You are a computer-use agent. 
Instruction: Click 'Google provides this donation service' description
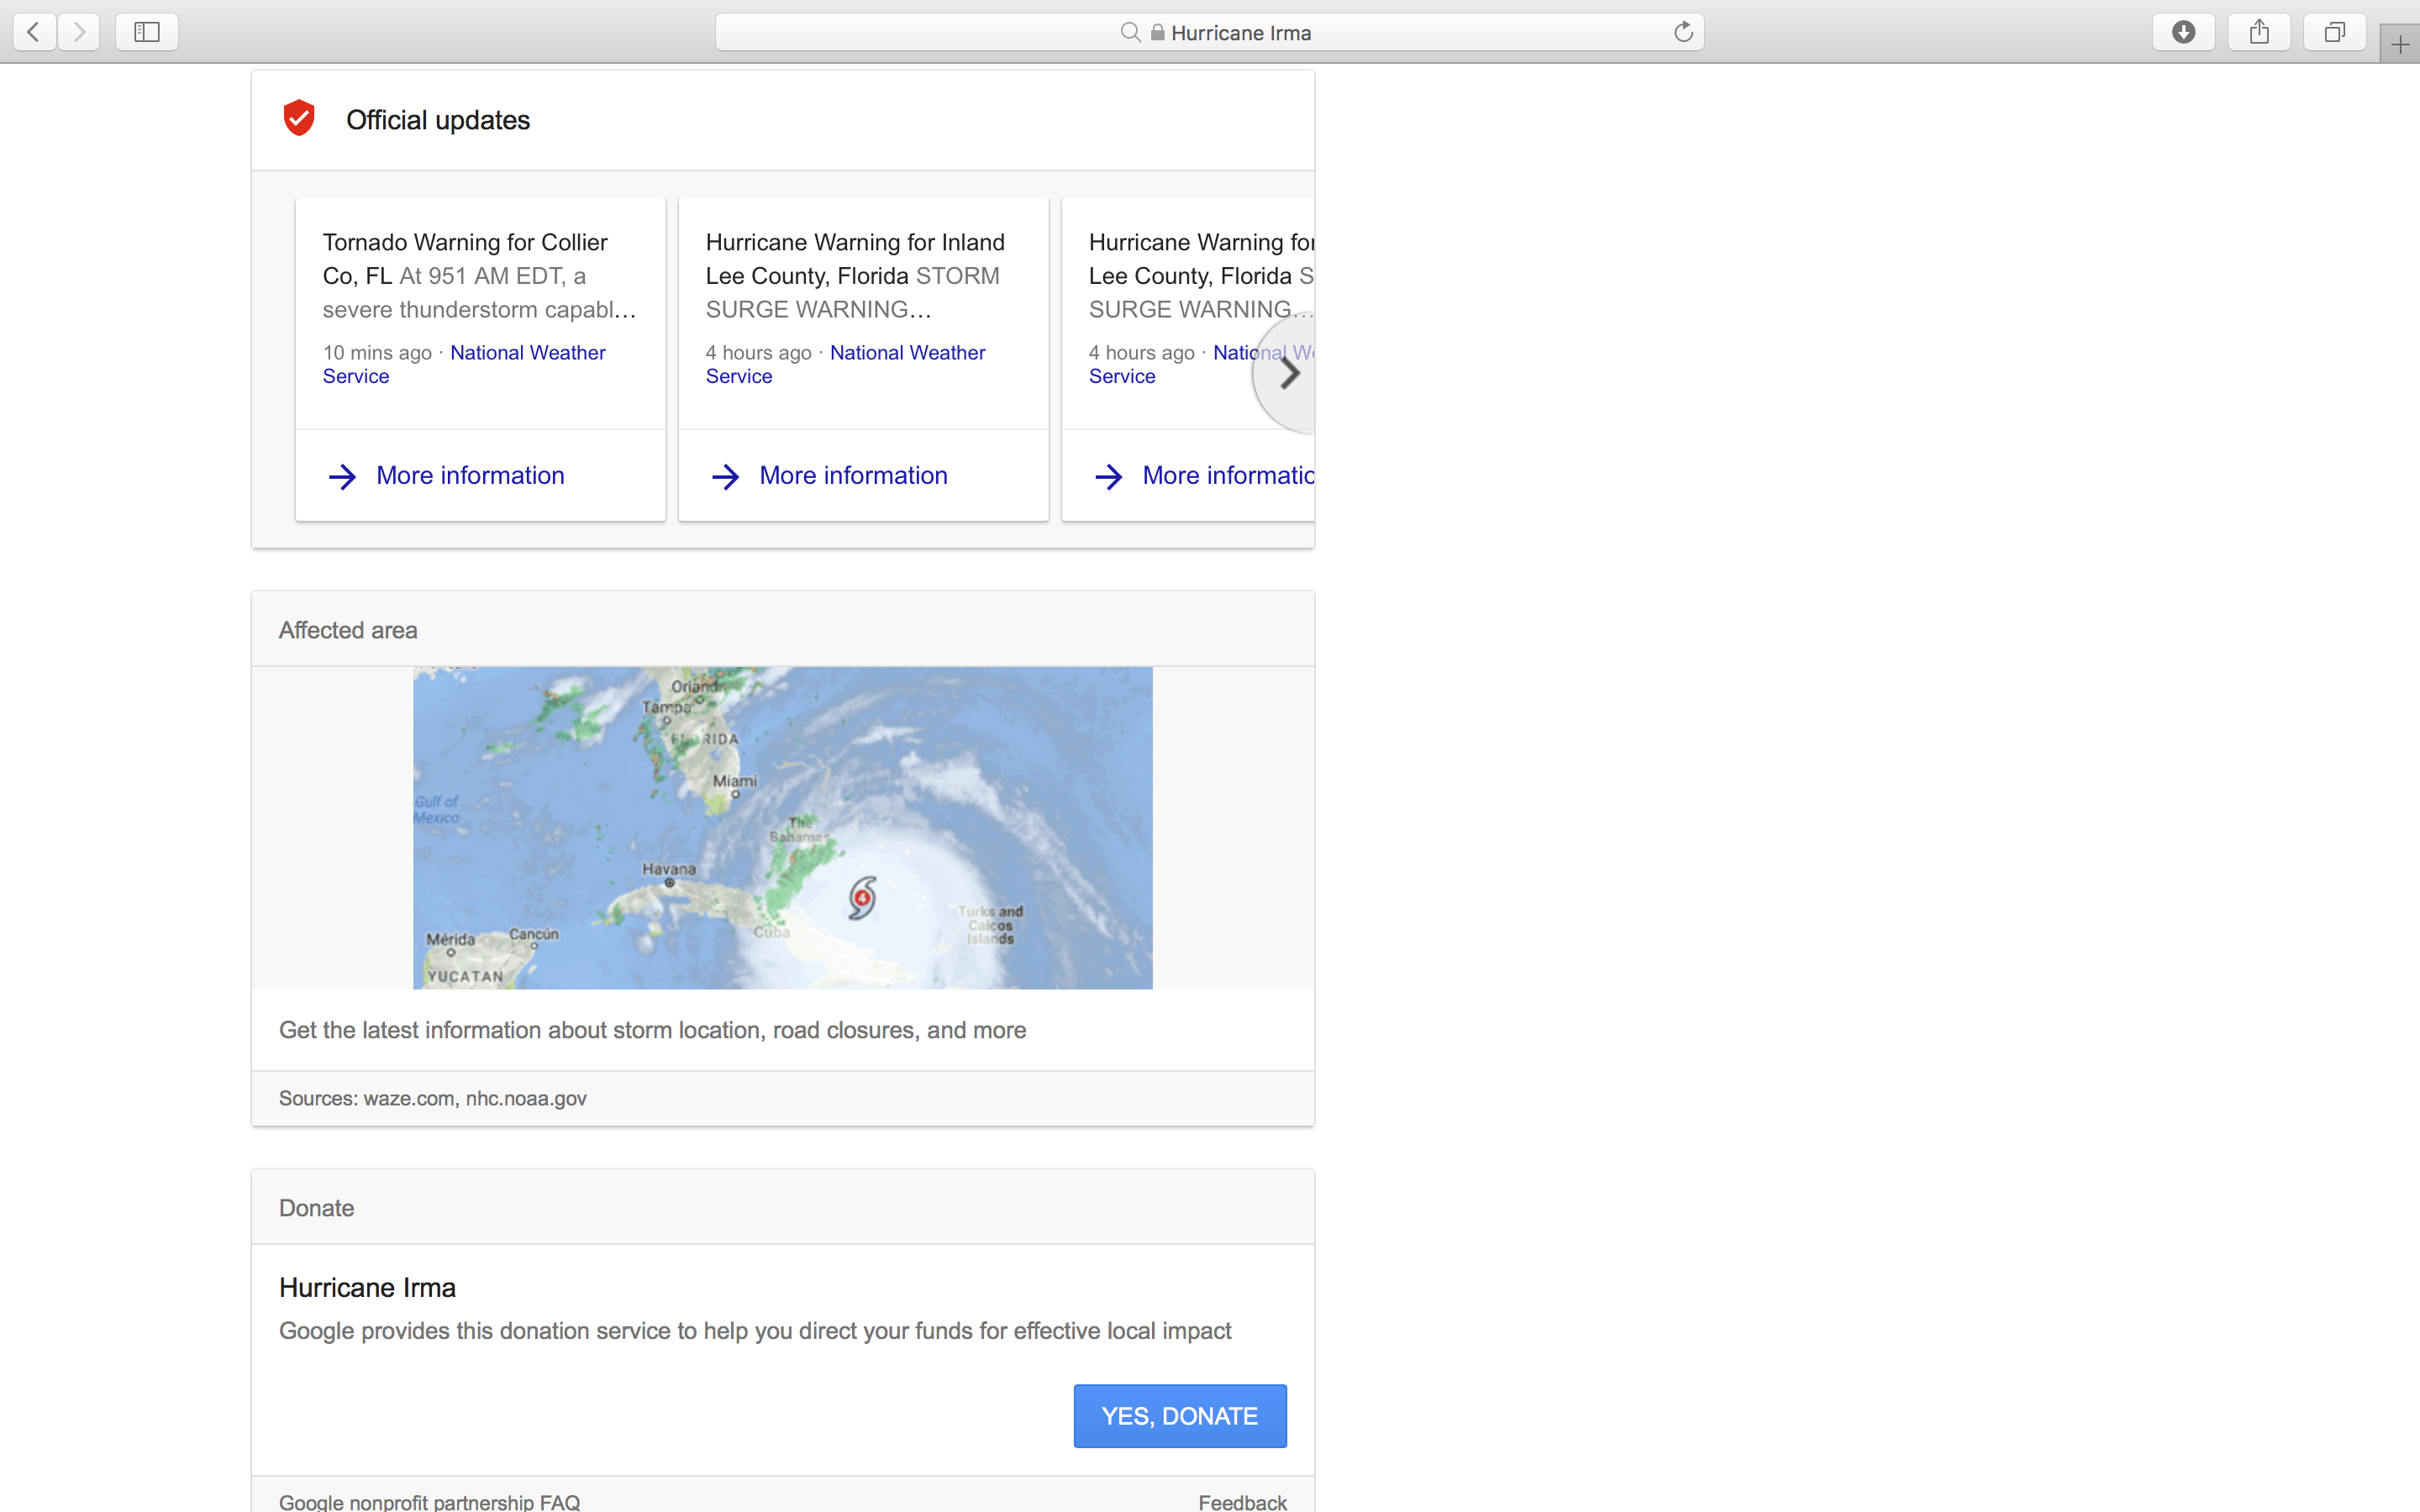(755, 1331)
